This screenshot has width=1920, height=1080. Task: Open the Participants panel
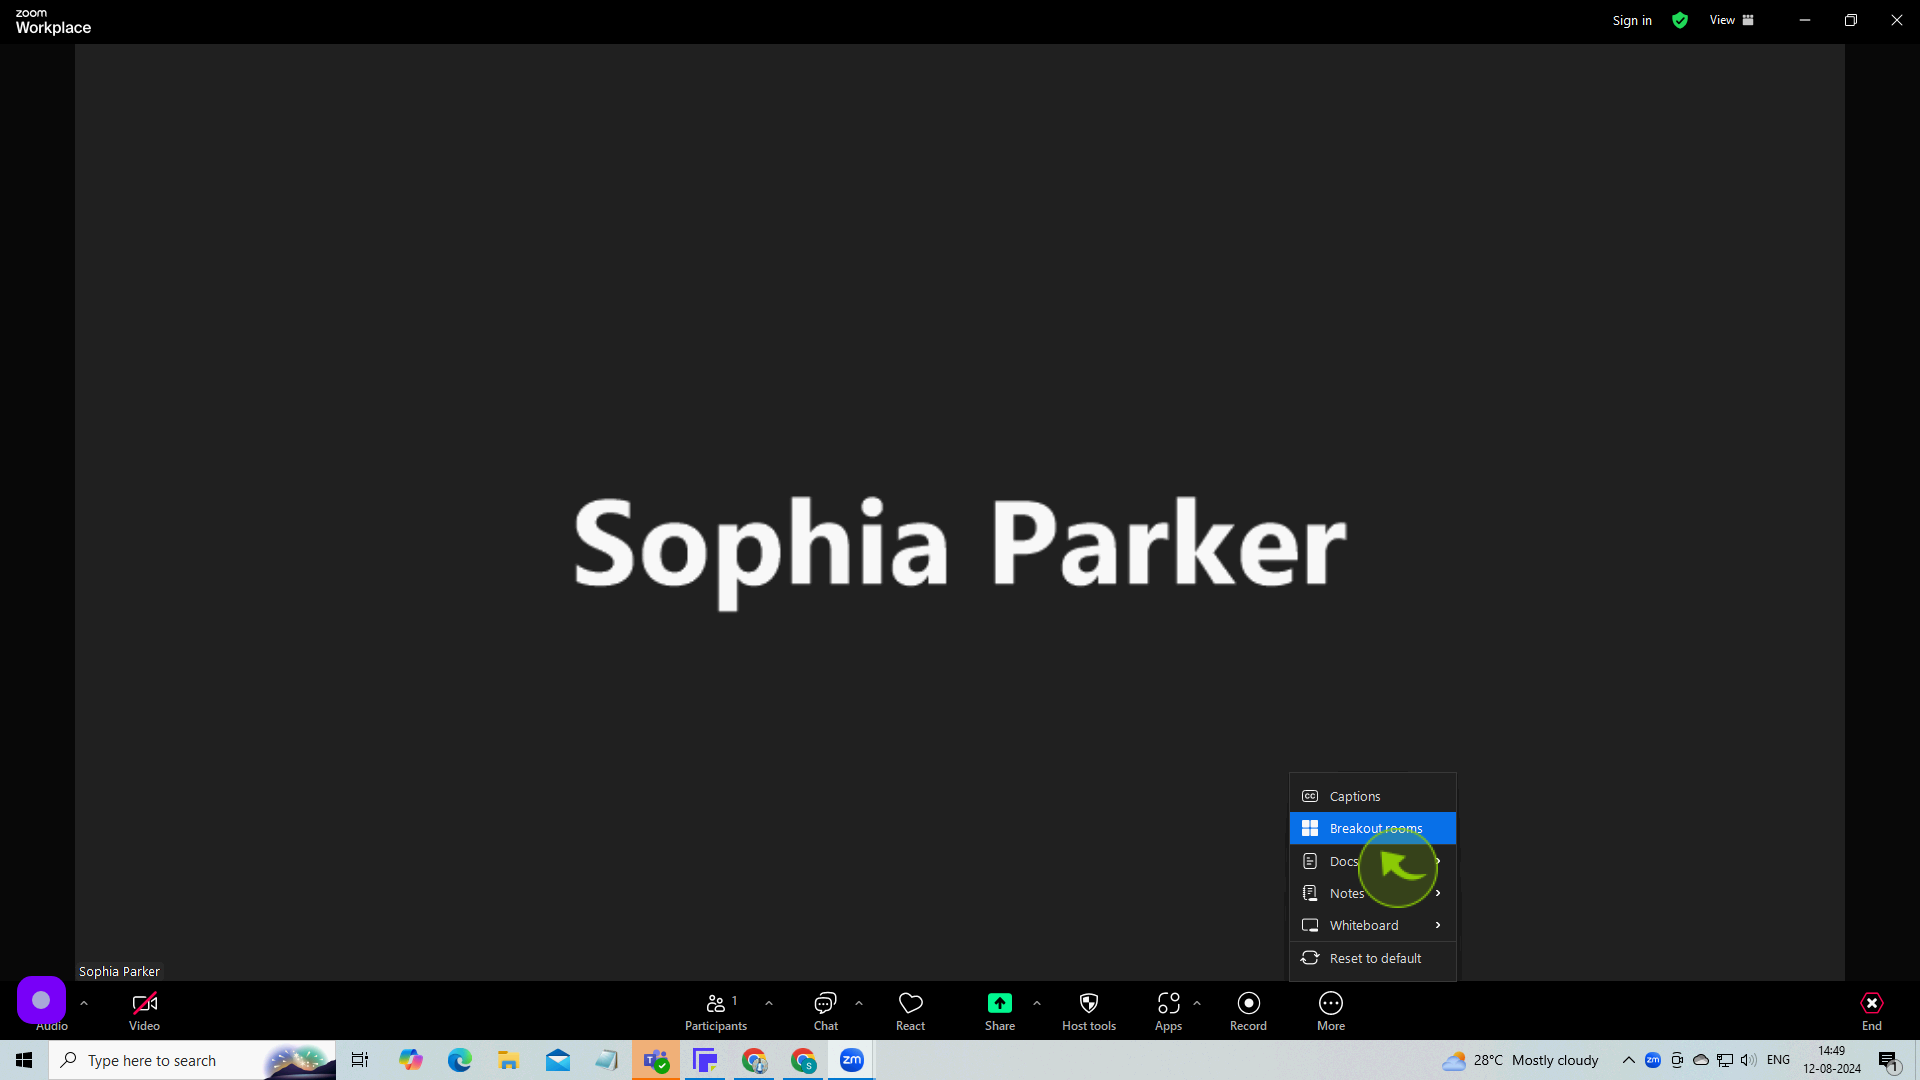(x=715, y=1011)
